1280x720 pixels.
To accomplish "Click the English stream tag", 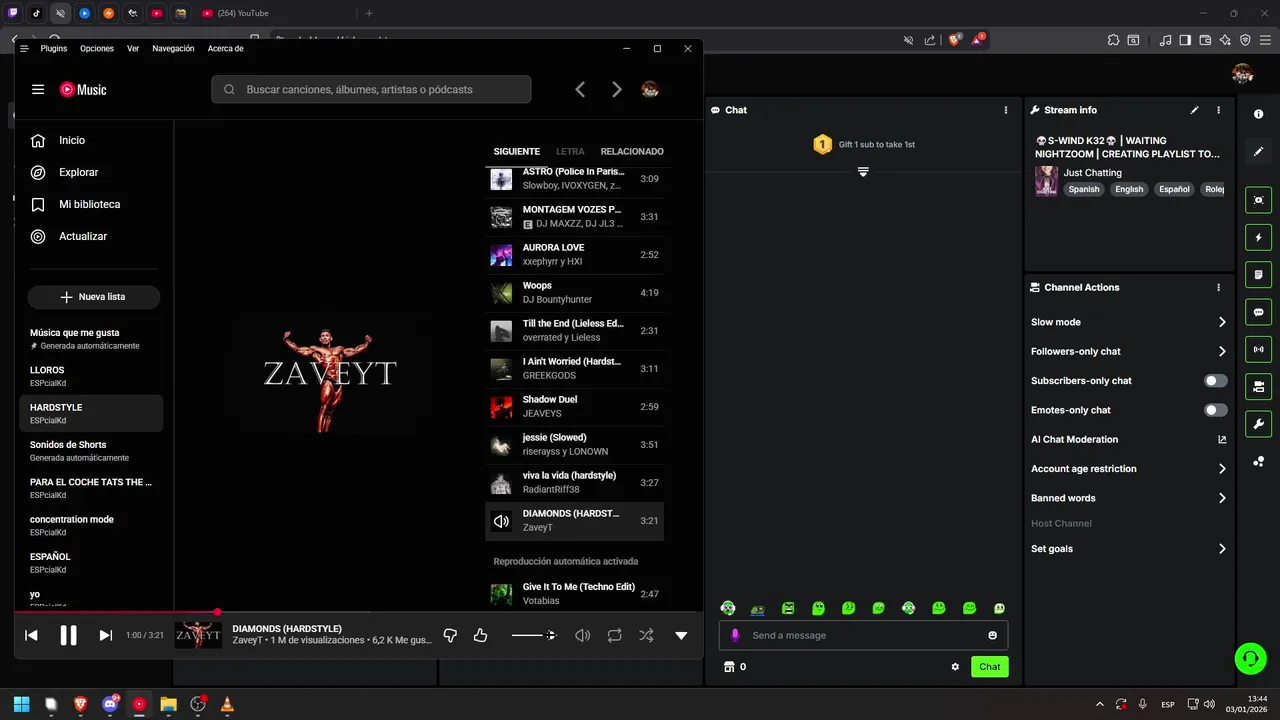I will click(1129, 189).
